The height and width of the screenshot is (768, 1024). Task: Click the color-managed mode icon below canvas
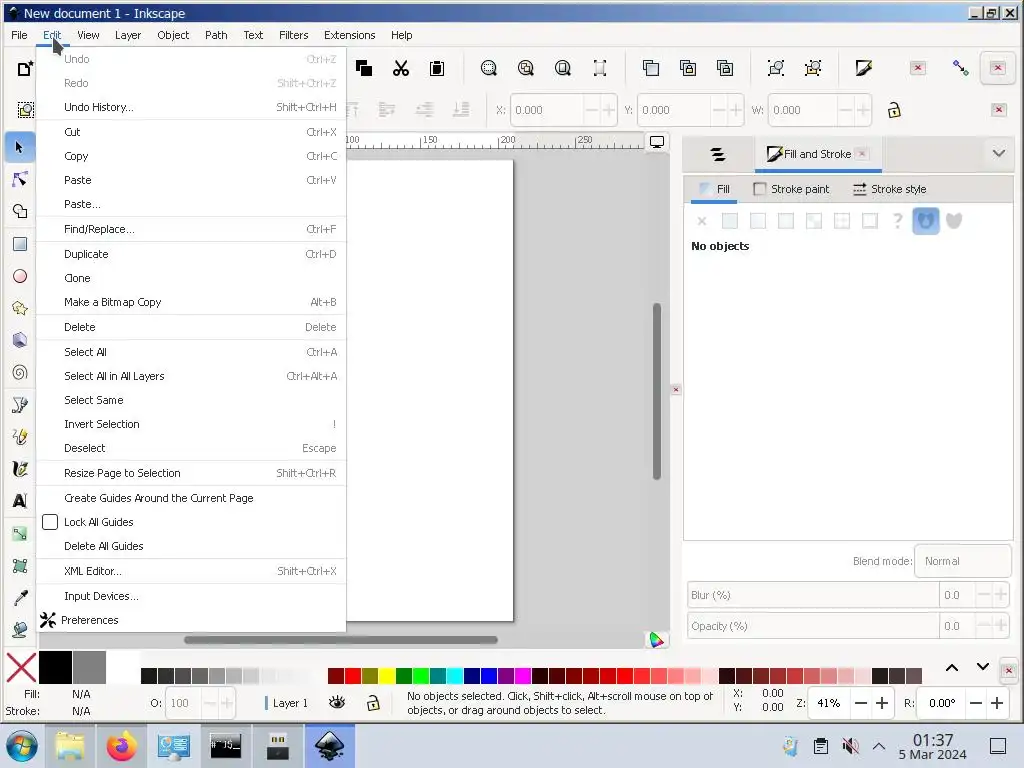[656, 640]
